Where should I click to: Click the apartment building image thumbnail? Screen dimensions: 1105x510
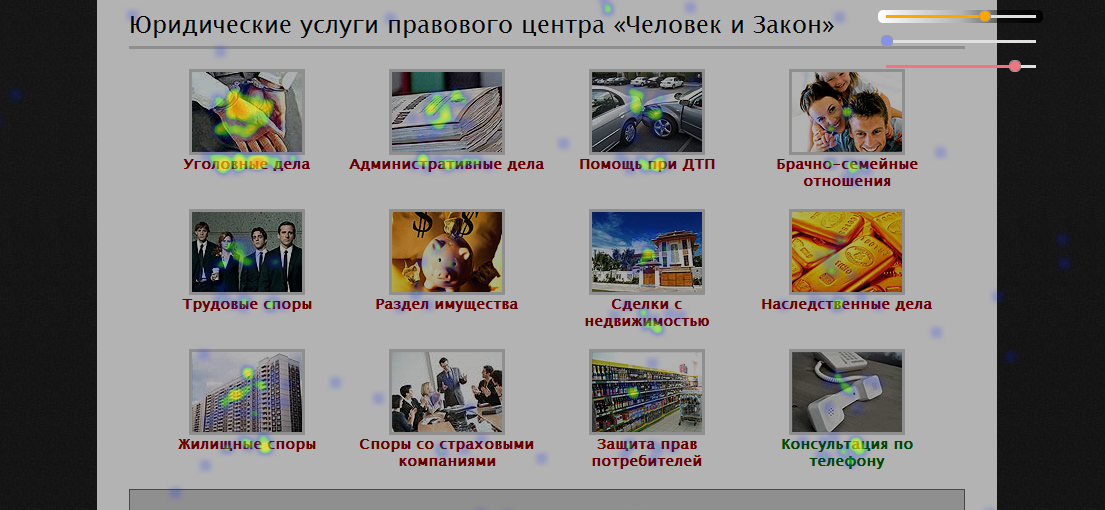click(x=246, y=391)
